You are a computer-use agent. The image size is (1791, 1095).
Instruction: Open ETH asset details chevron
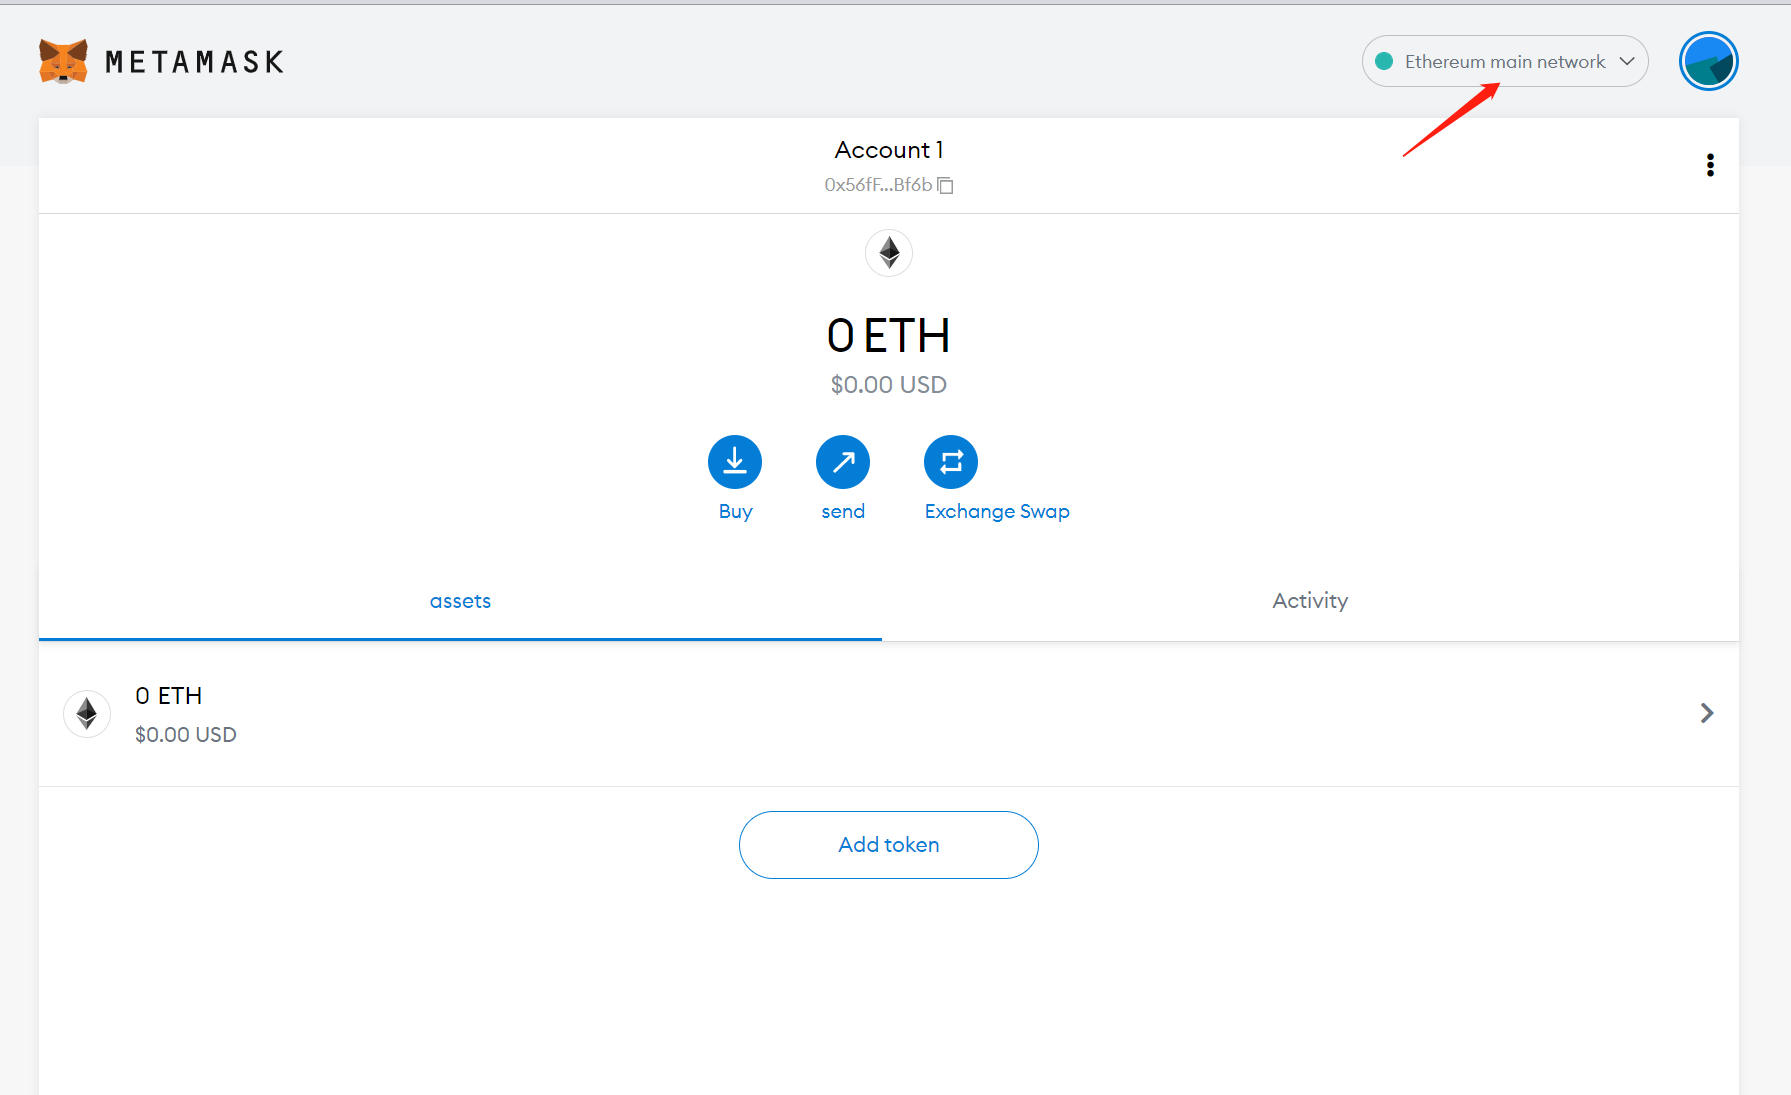click(x=1707, y=713)
